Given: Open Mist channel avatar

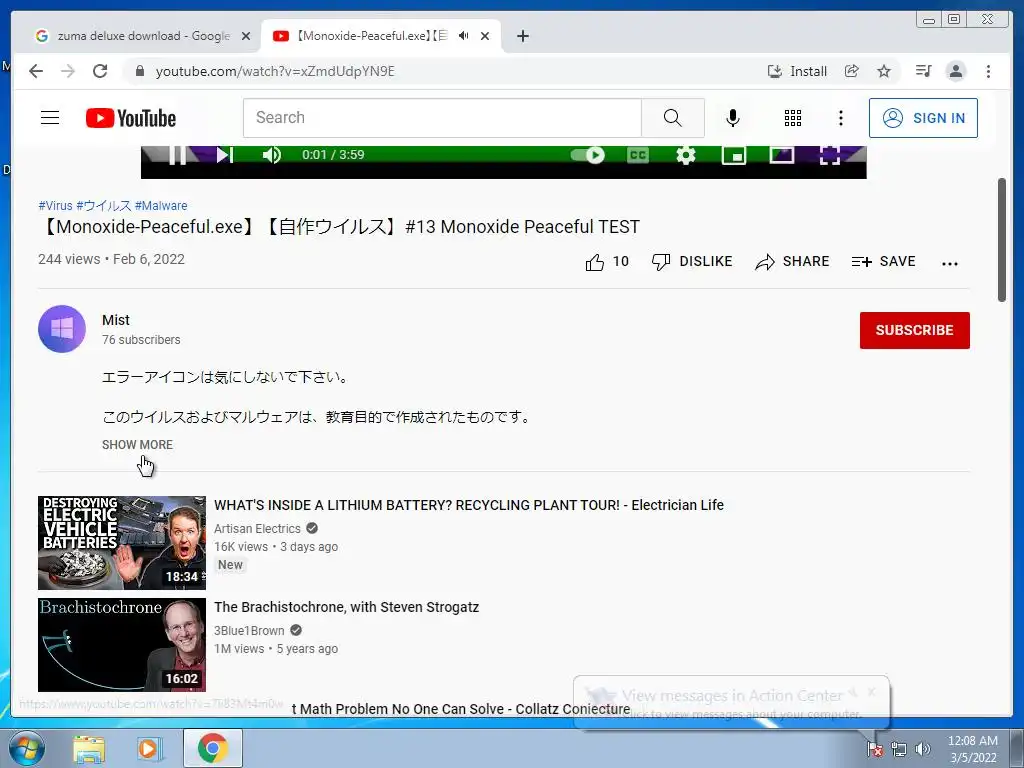Looking at the screenshot, I should click(x=62, y=329).
